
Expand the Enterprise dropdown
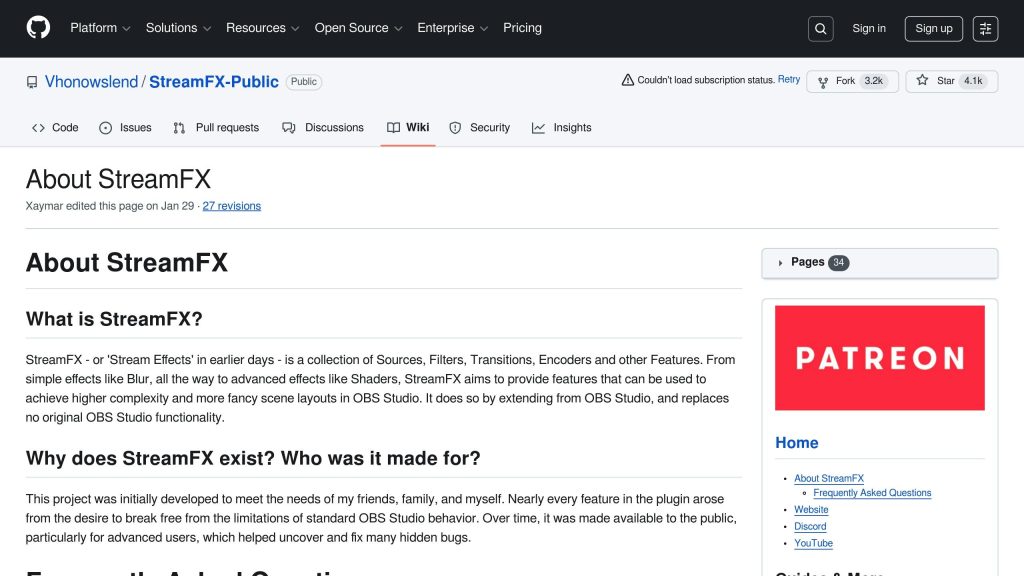click(452, 28)
